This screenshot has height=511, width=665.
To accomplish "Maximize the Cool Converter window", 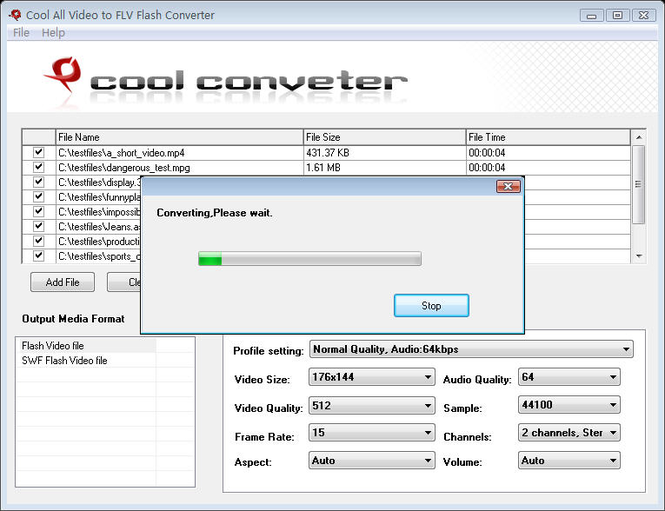I will (618, 15).
